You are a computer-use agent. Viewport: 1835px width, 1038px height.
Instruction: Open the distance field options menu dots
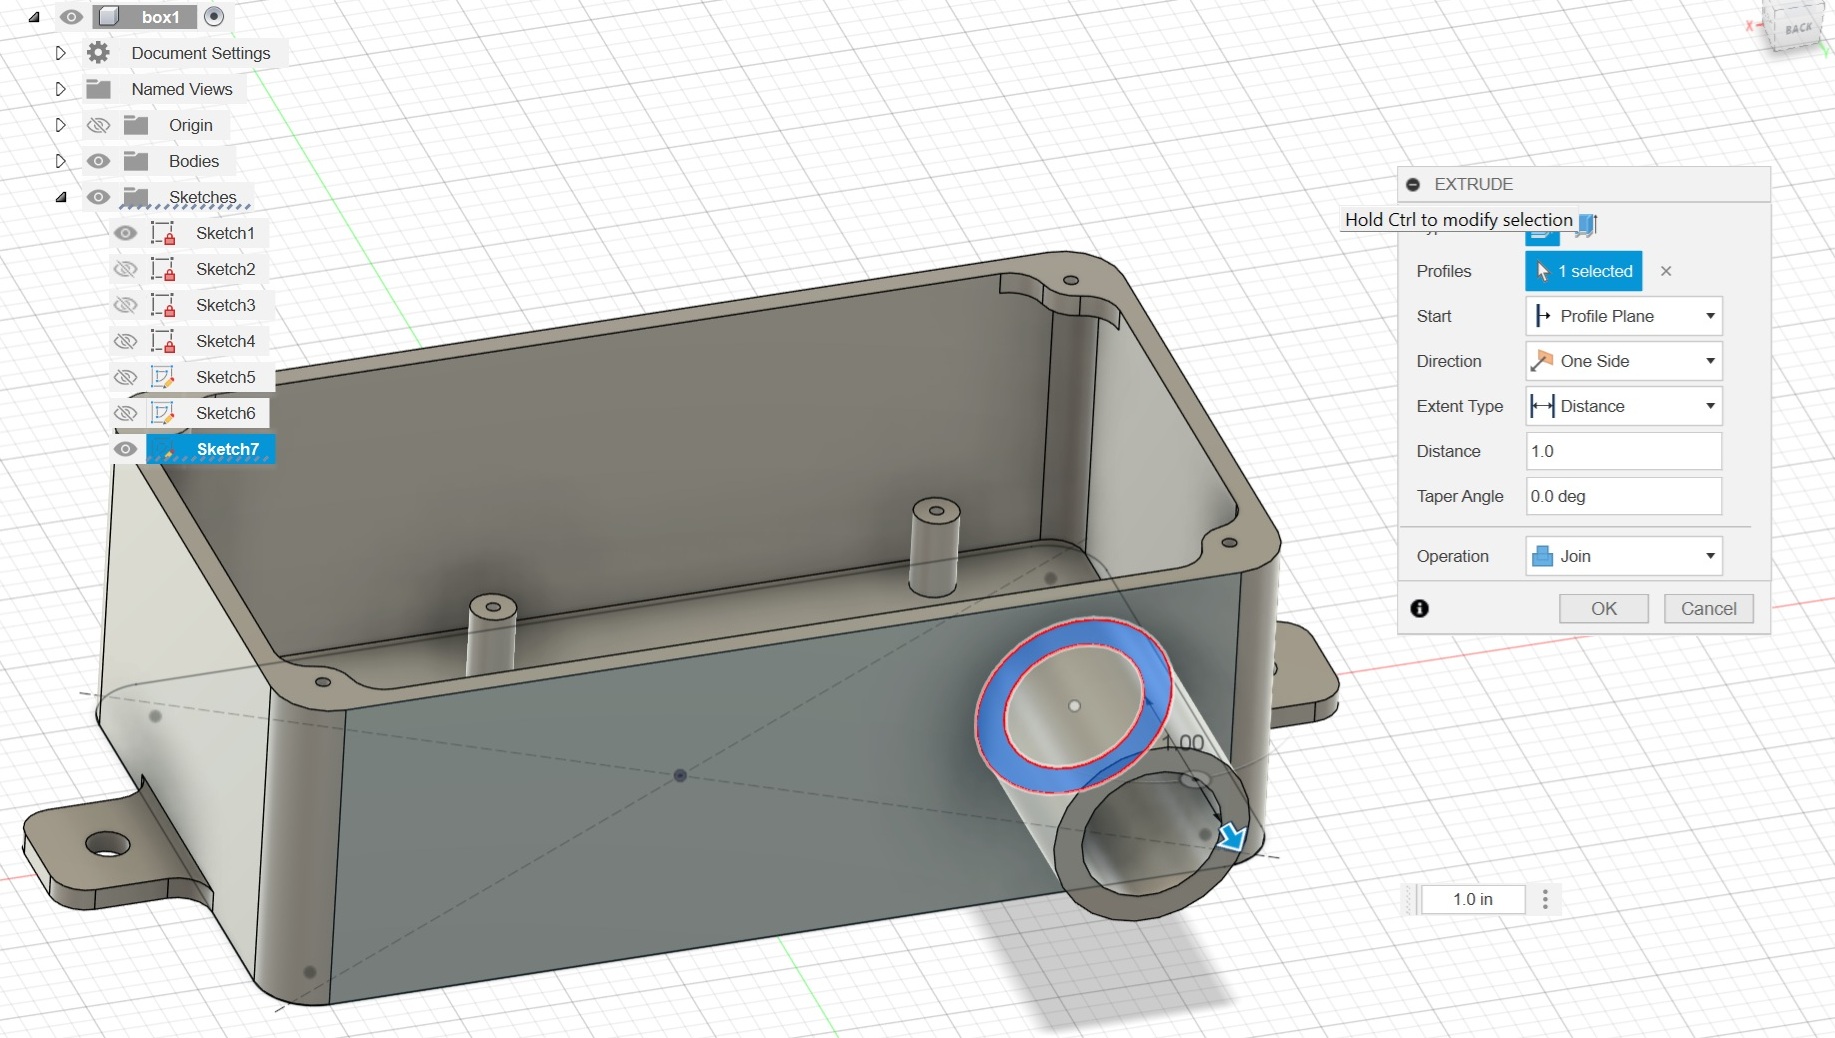1545,899
